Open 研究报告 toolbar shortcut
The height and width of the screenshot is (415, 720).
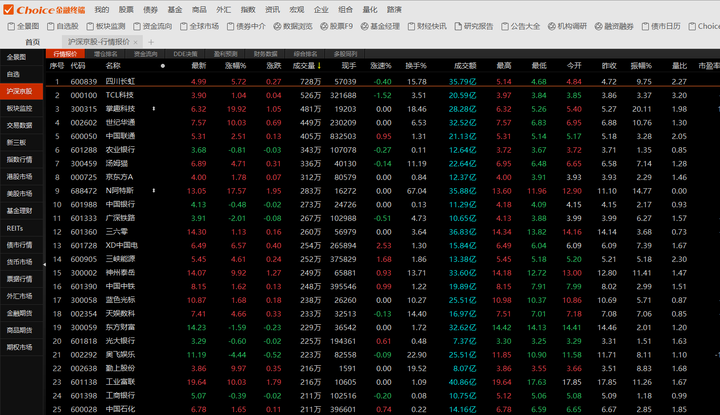point(474,27)
